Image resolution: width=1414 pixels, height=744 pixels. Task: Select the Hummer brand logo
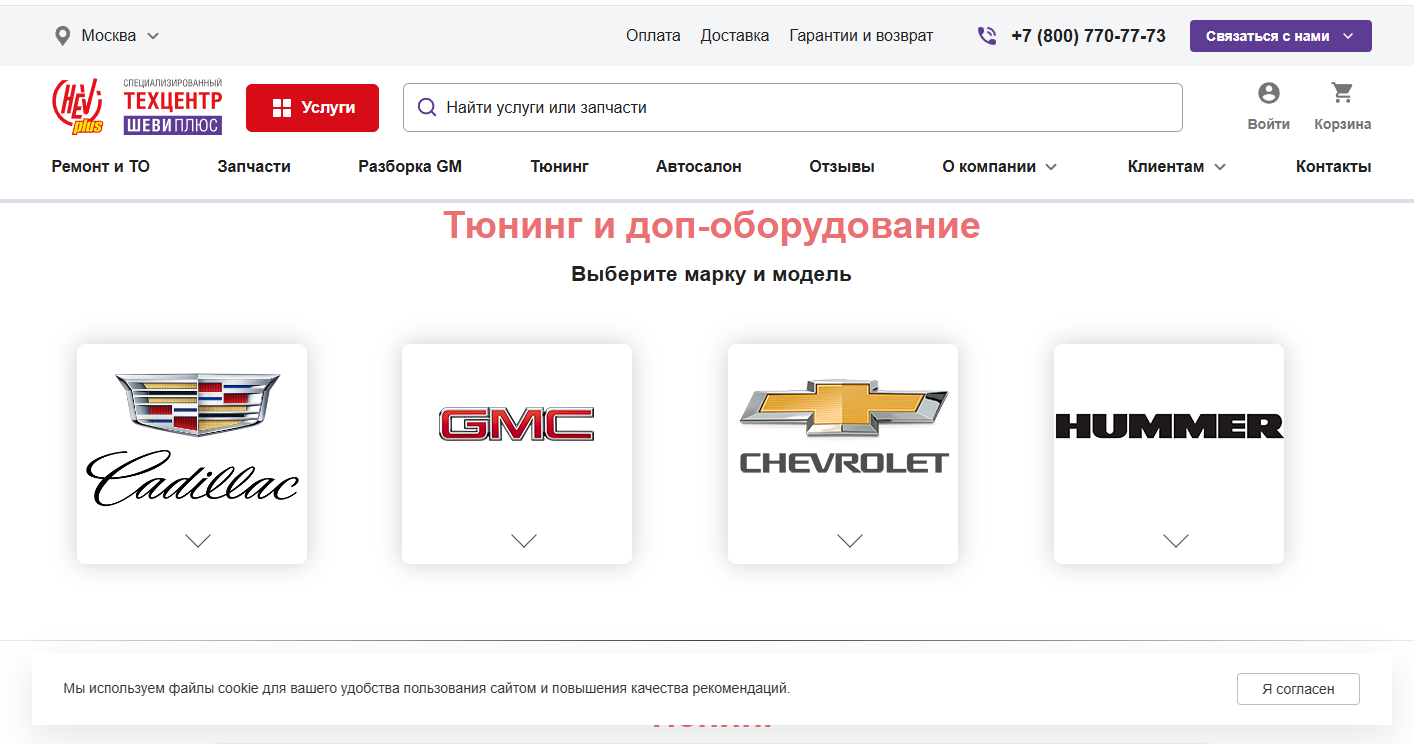click(1169, 425)
